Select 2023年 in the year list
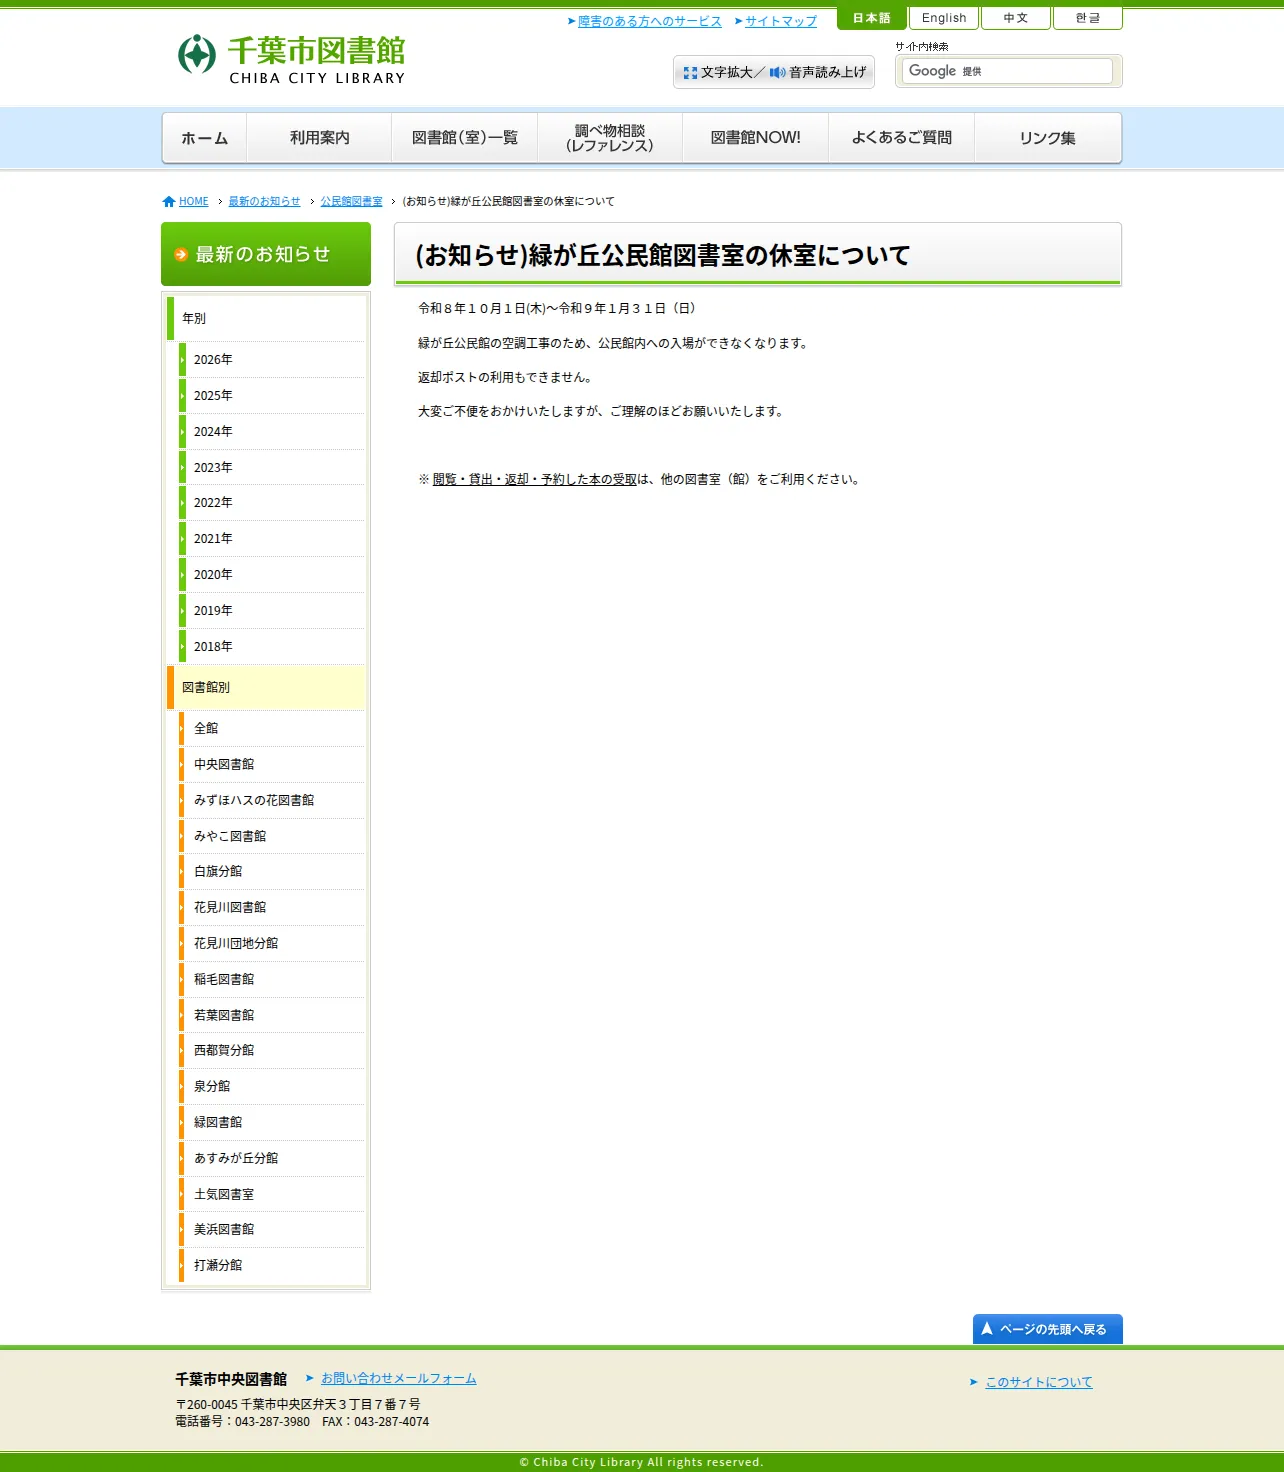Image resolution: width=1284 pixels, height=1472 pixels. [272, 468]
